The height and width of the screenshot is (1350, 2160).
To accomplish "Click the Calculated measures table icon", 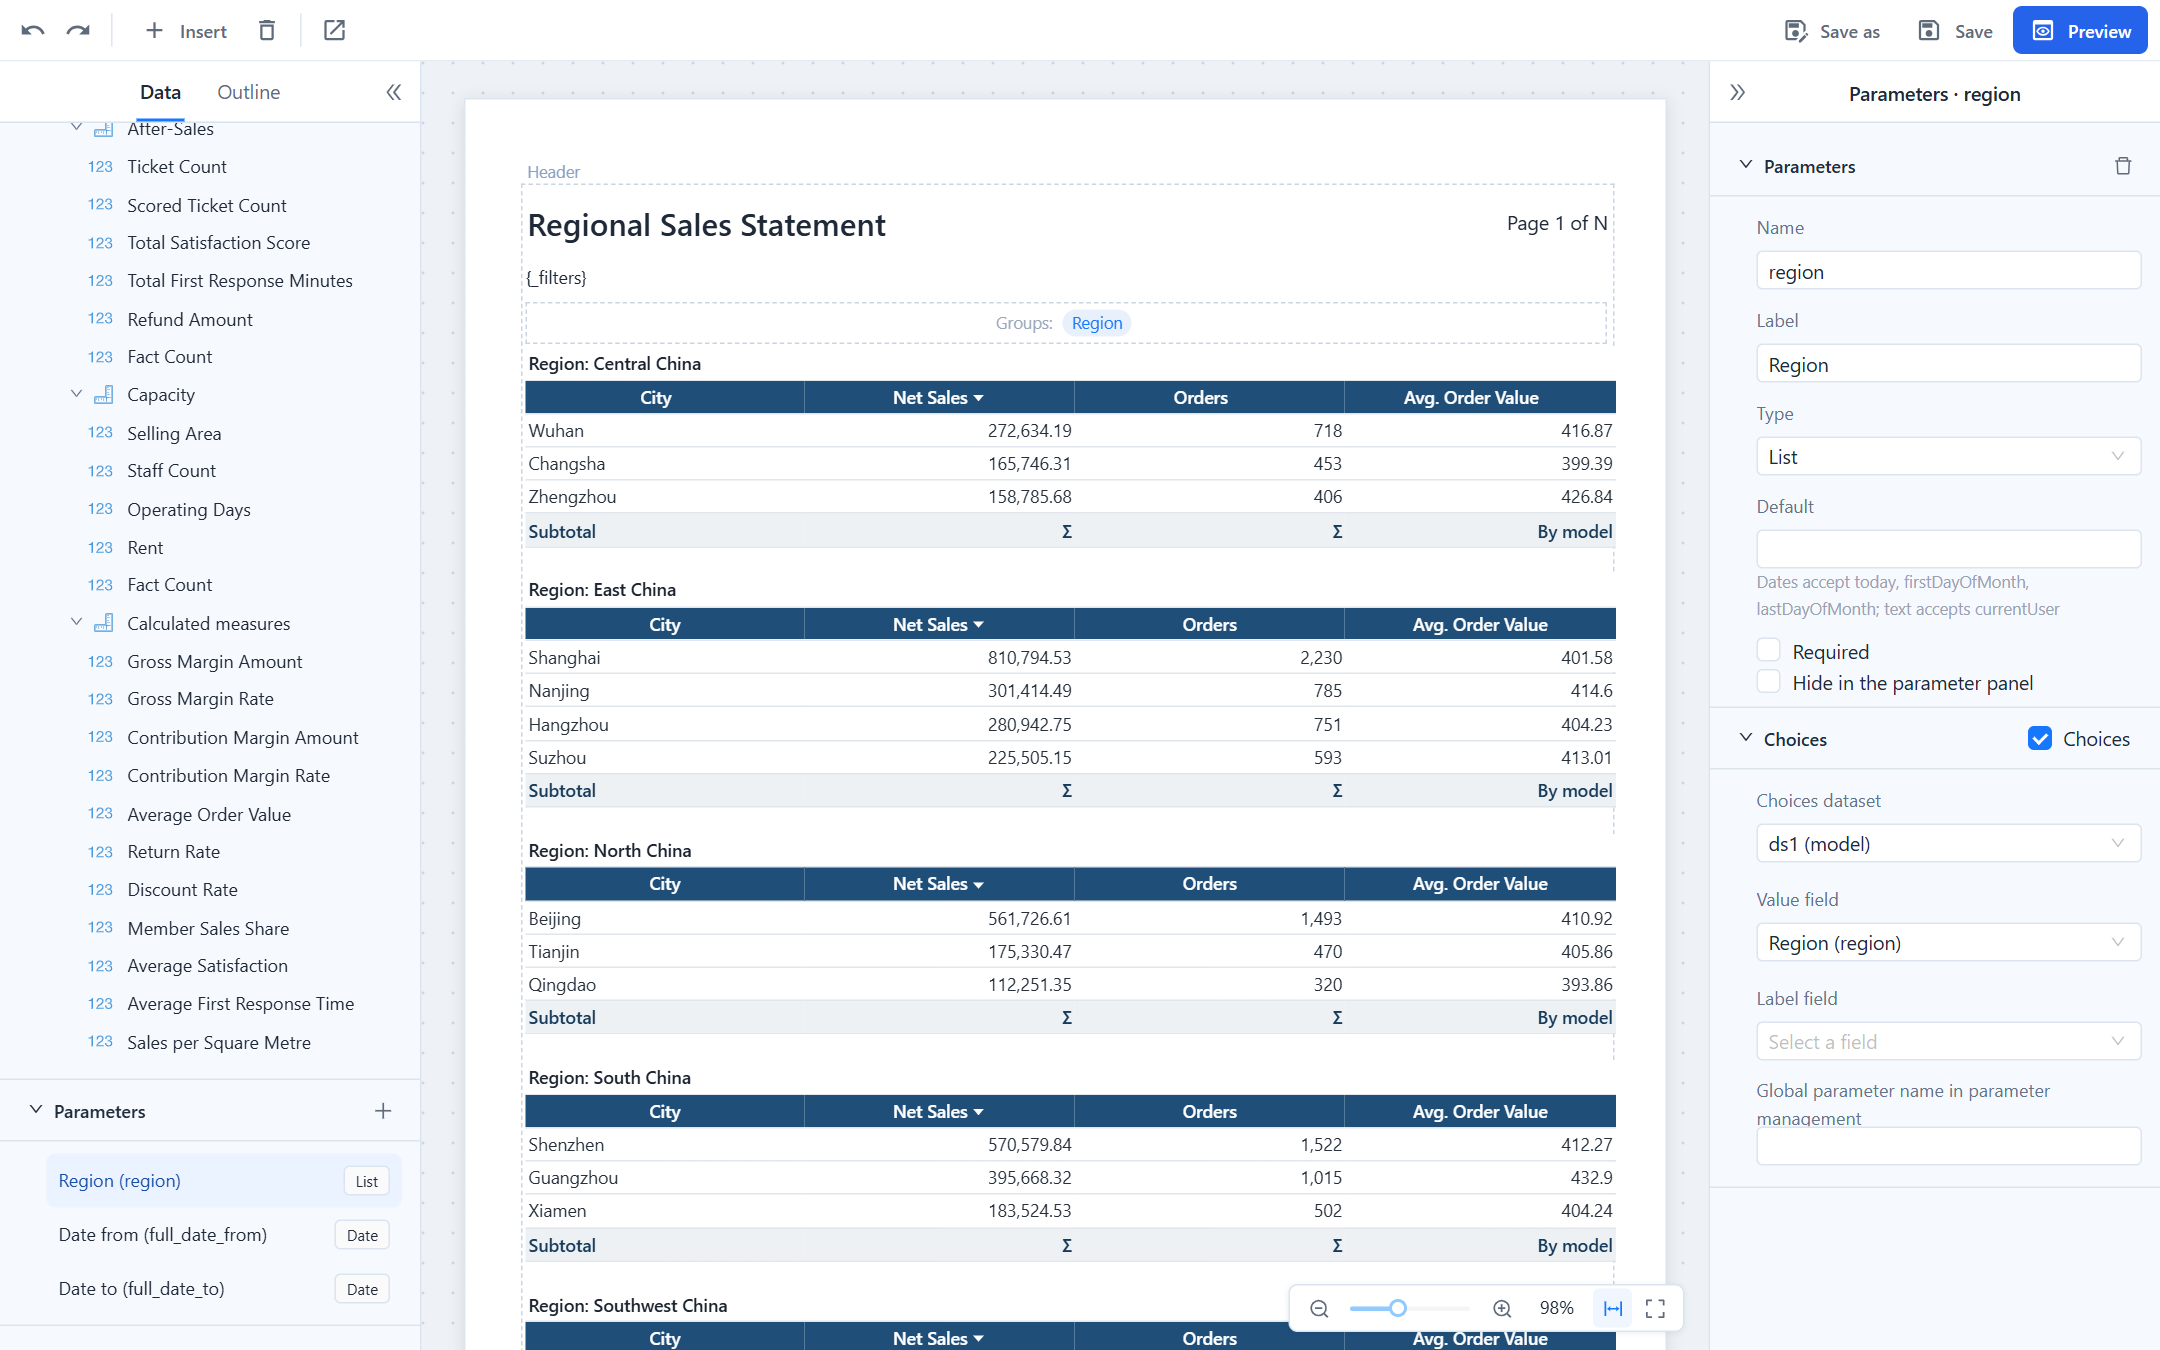I will click(x=103, y=623).
